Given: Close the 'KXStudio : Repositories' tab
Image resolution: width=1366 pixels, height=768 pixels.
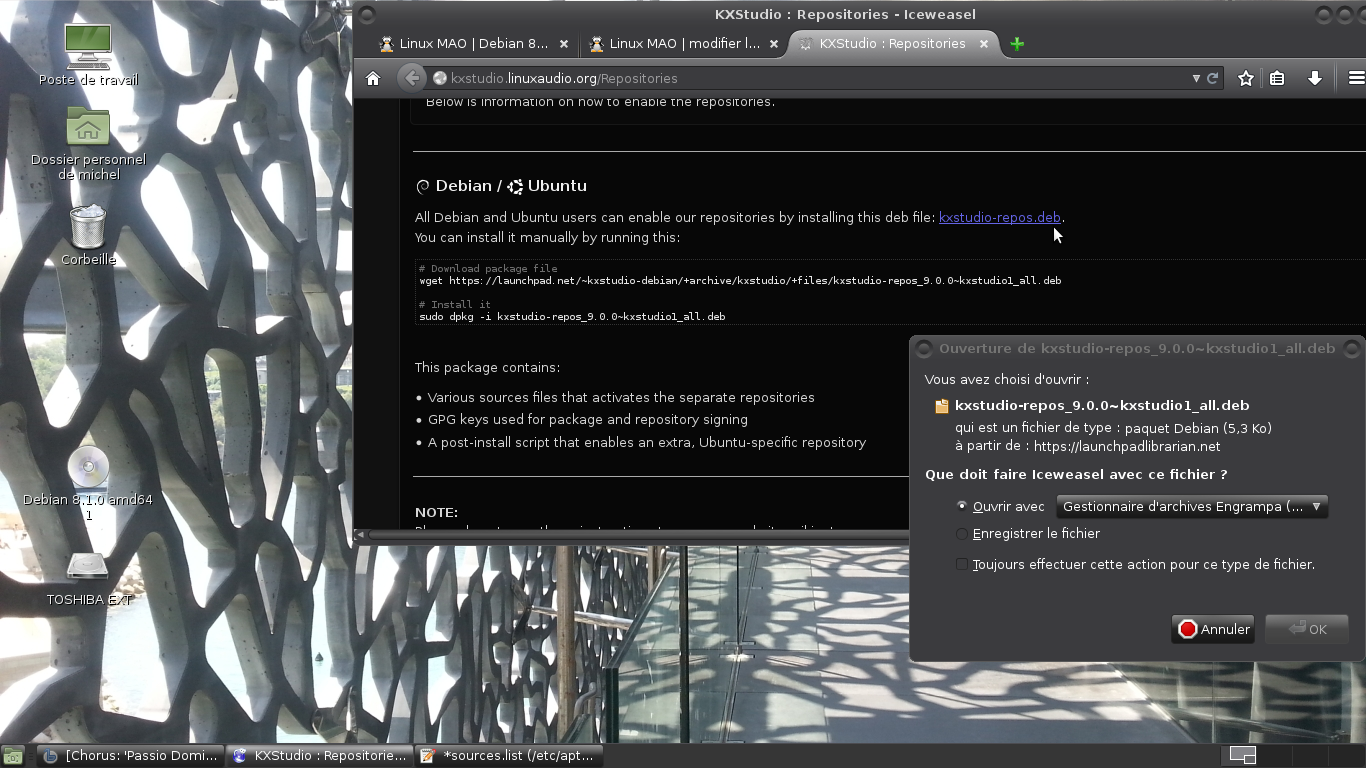Looking at the screenshot, I should click(984, 44).
